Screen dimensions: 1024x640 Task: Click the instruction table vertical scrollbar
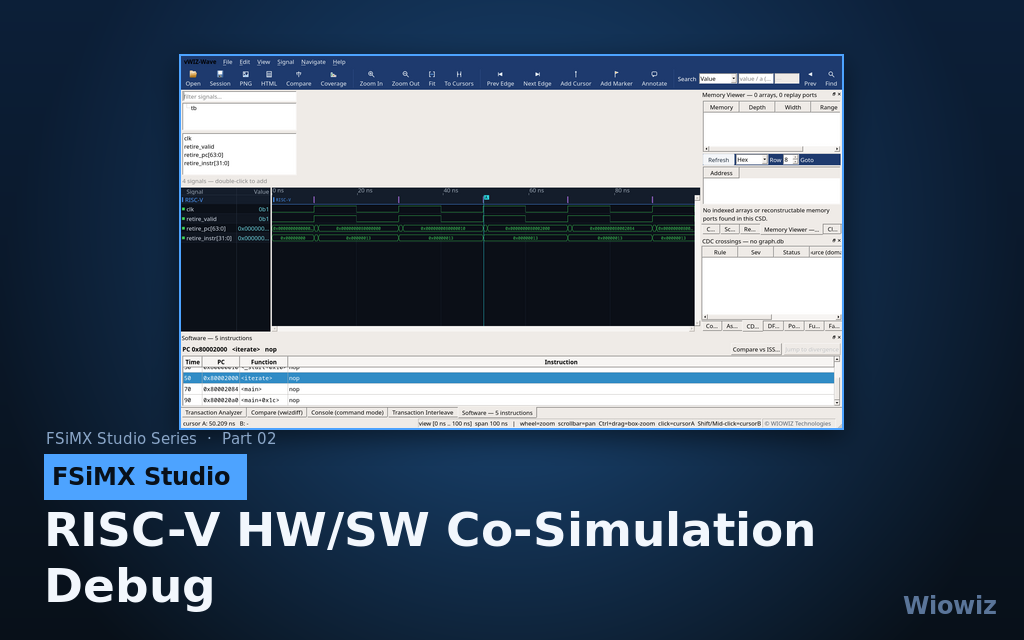tap(837, 381)
